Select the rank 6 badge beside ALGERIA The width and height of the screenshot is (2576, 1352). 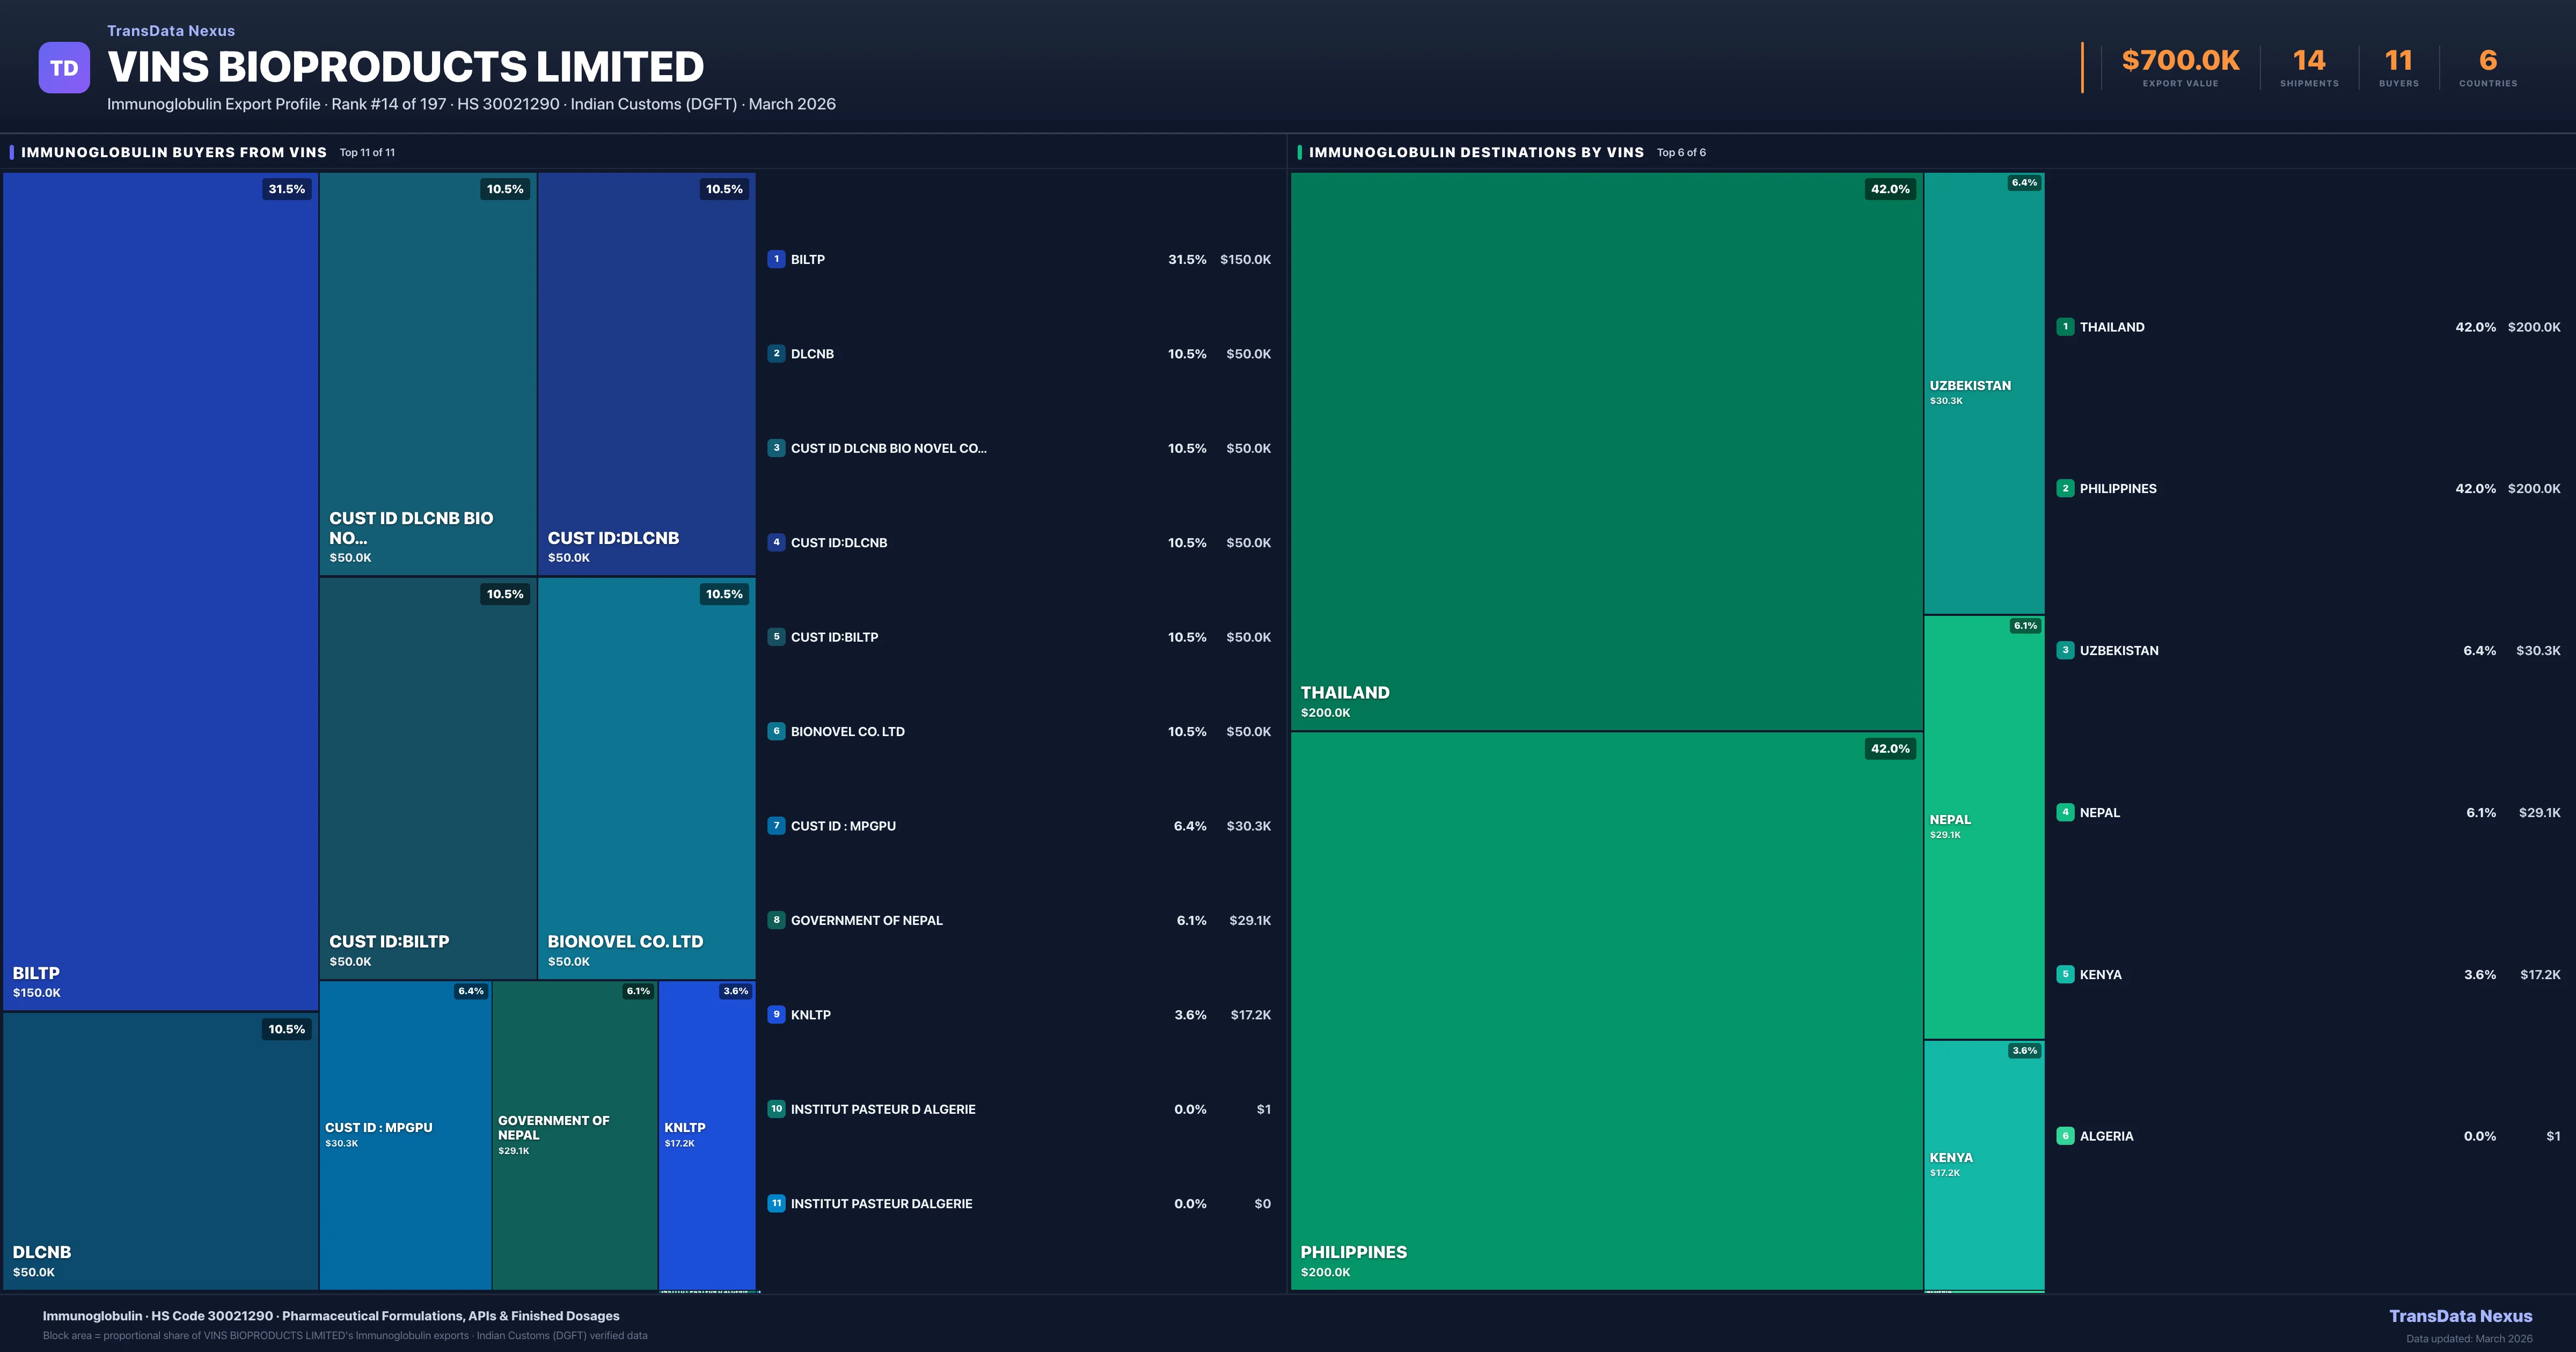(2065, 1135)
